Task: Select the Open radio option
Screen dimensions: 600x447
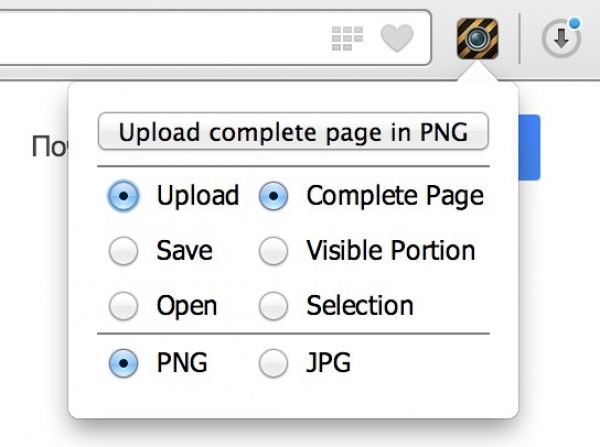Action: point(123,305)
